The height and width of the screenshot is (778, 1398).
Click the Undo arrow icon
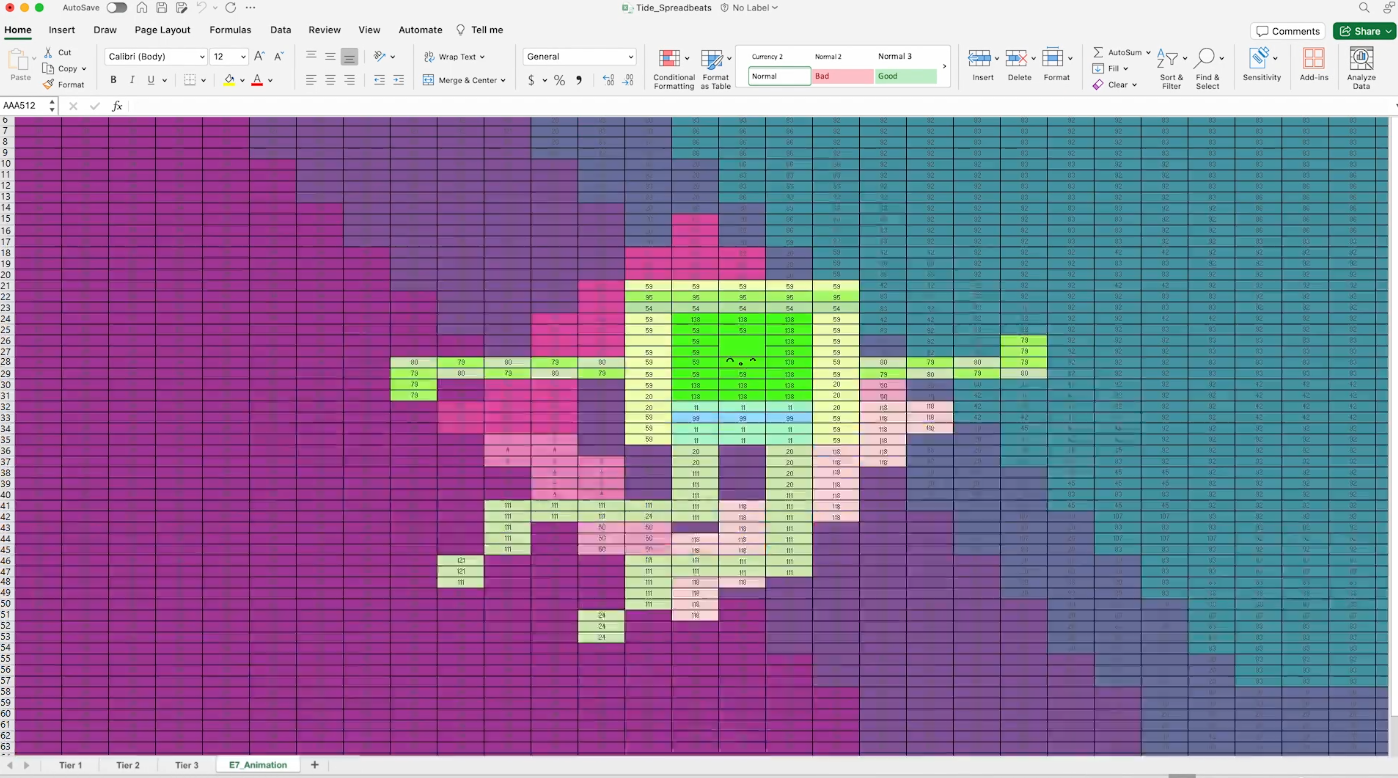coord(201,7)
